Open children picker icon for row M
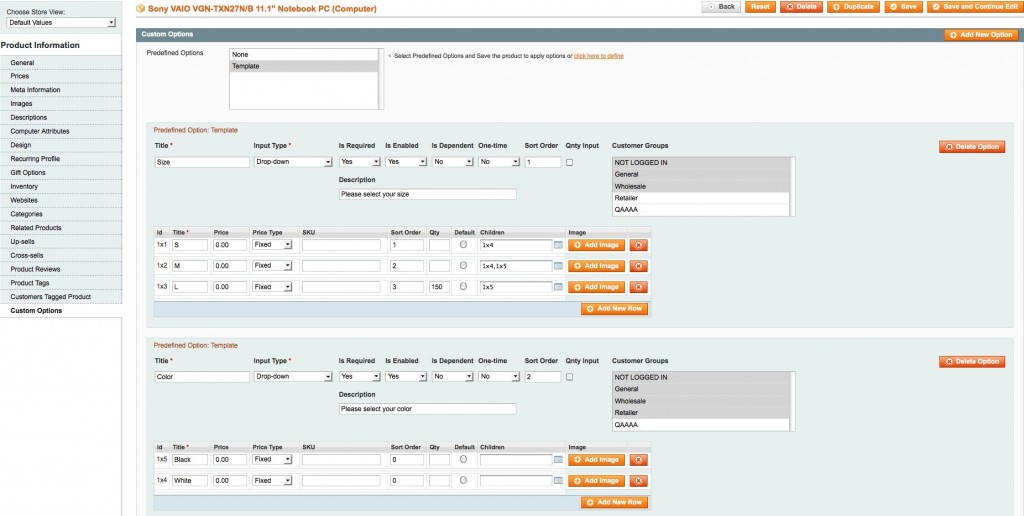This screenshot has height=516, width=1024. (558, 266)
